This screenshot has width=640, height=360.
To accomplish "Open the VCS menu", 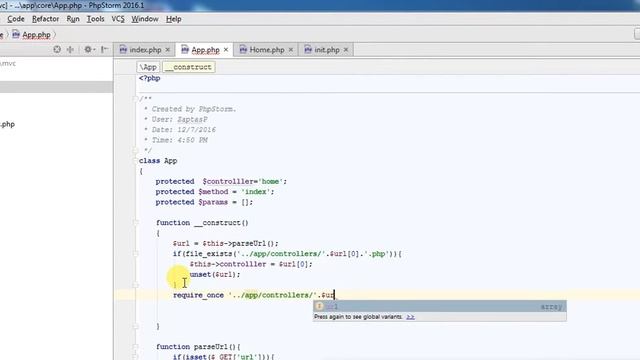I will (118, 19).
